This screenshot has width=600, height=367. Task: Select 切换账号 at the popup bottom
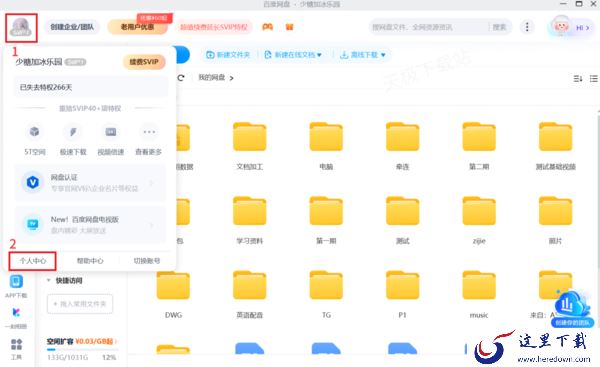pos(147,261)
